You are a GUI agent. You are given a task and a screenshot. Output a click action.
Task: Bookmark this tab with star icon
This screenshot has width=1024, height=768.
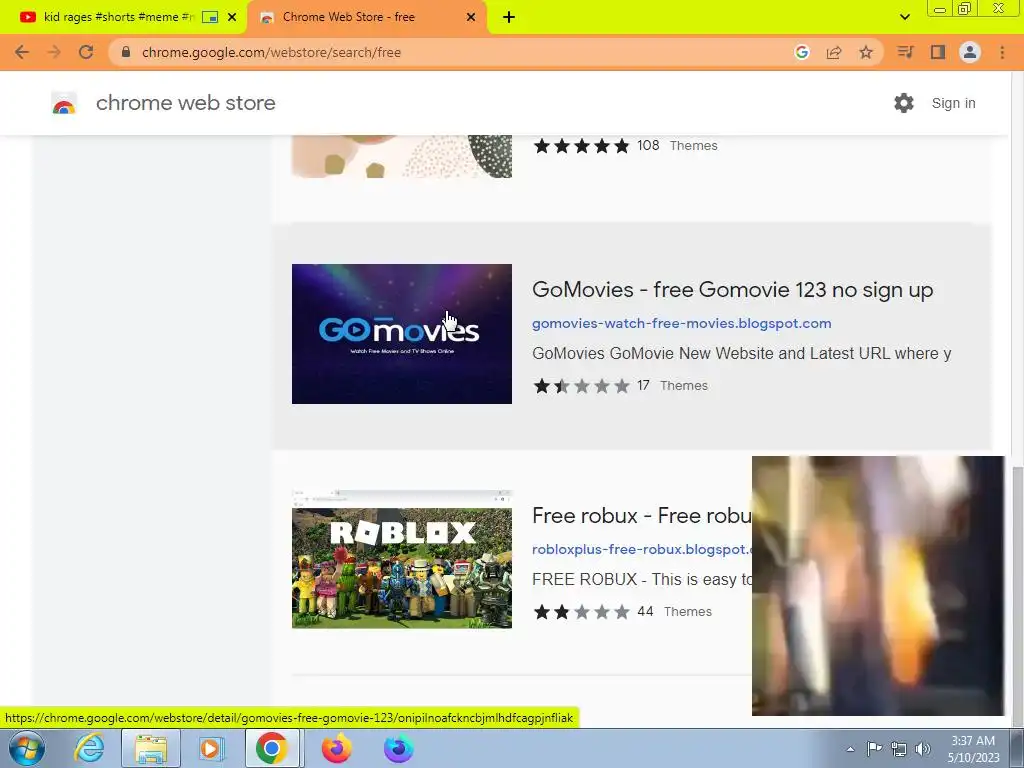tap(866, 52)
